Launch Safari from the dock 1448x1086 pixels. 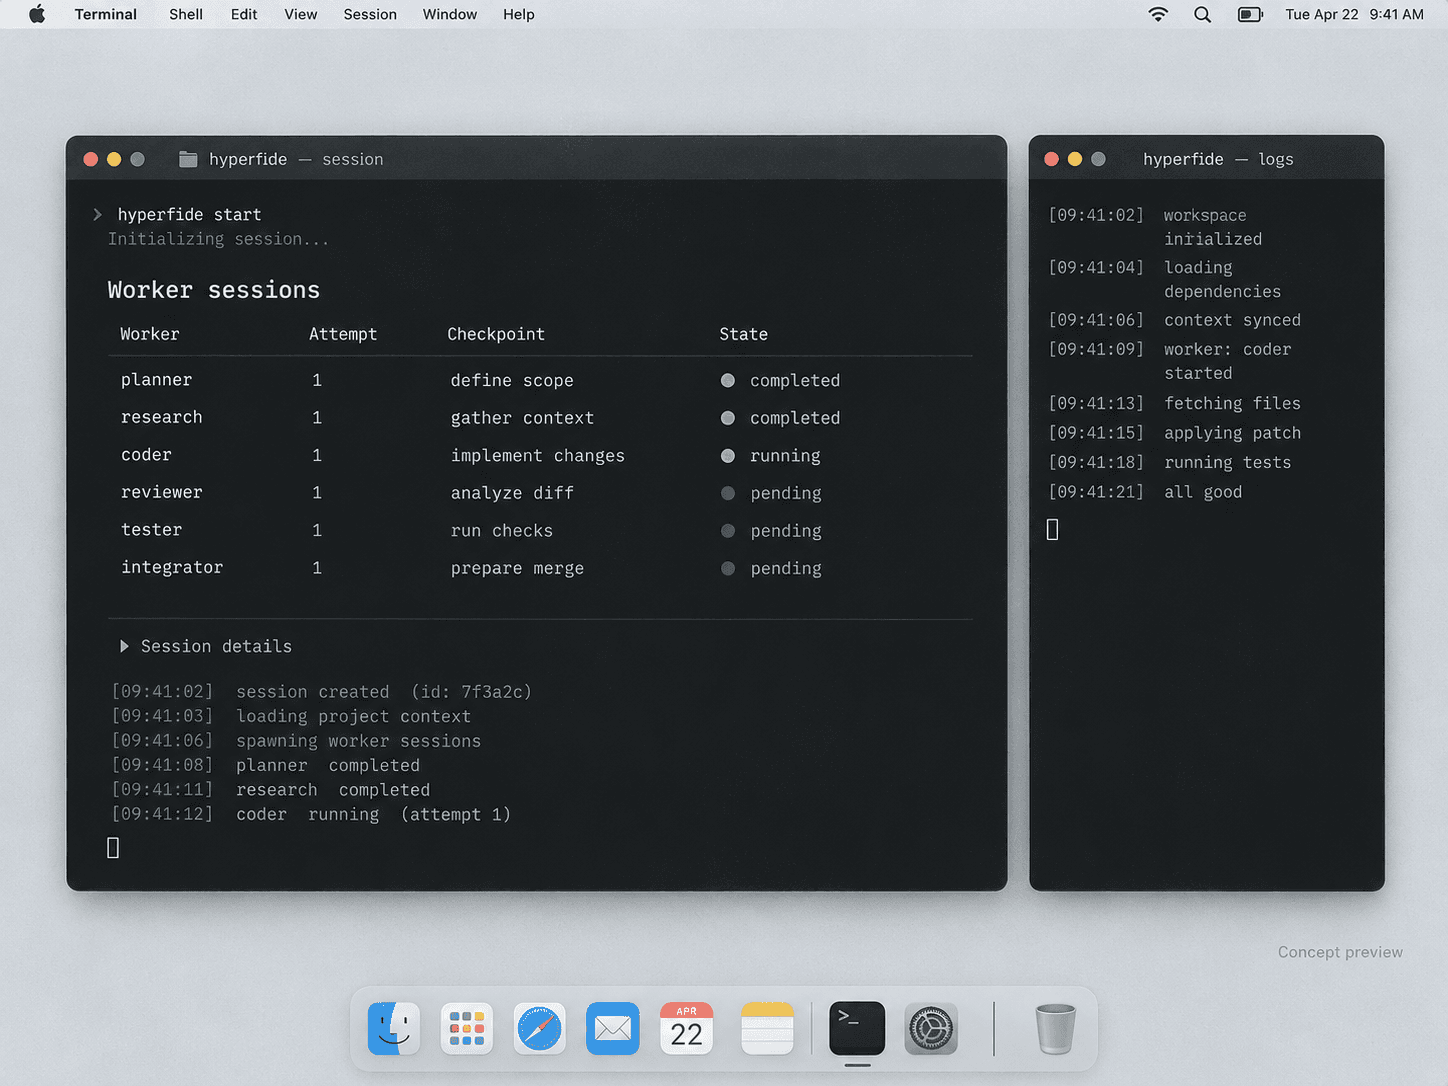point(540,1029)
